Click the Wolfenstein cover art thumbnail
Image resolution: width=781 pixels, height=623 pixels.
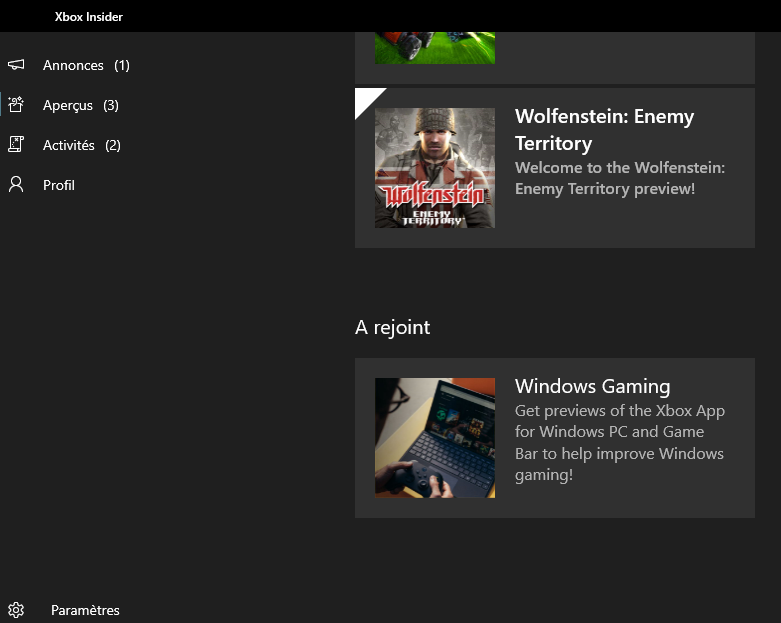(x=435, y=168)
